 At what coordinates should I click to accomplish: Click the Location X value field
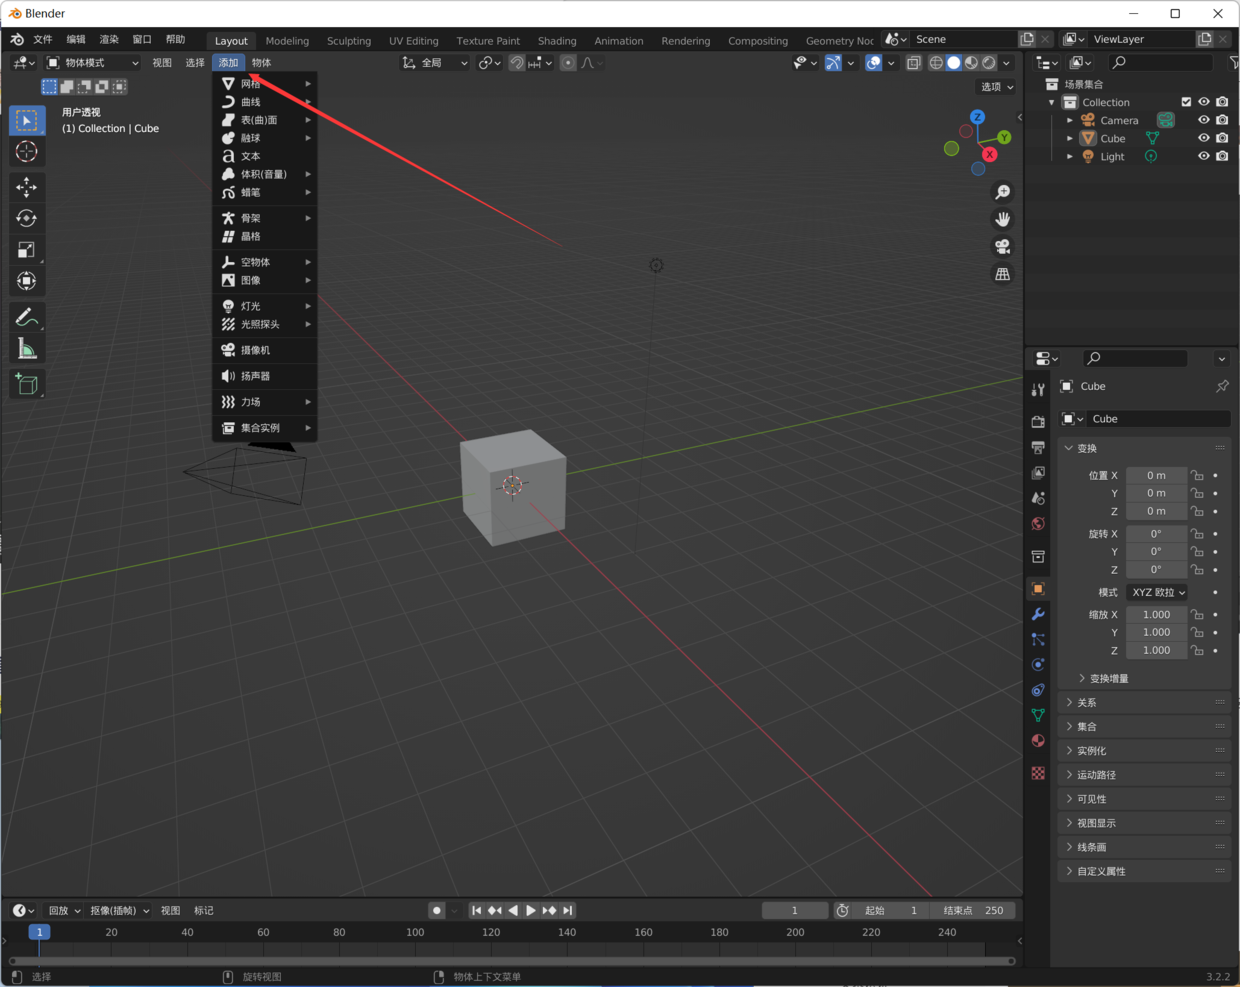tap(1156, 475)
